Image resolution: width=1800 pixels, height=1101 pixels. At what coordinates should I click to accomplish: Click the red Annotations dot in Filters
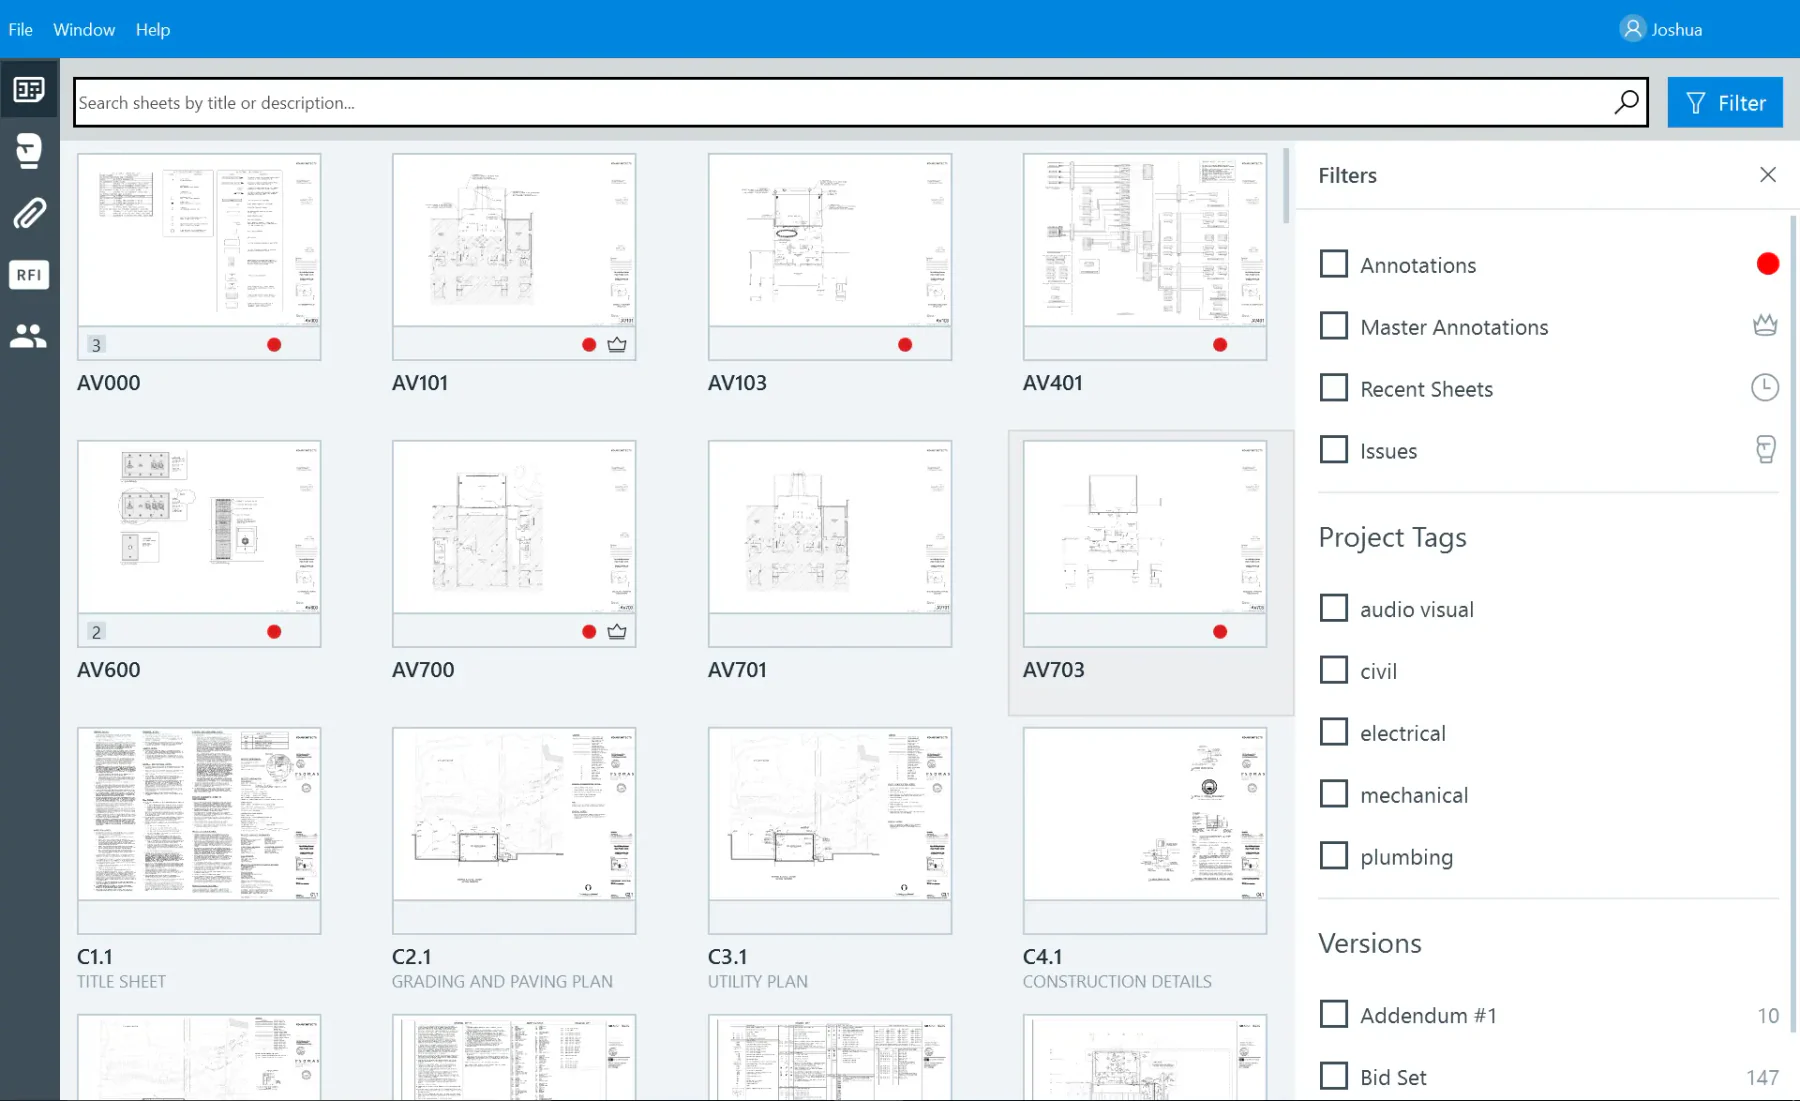(1767, 264)
